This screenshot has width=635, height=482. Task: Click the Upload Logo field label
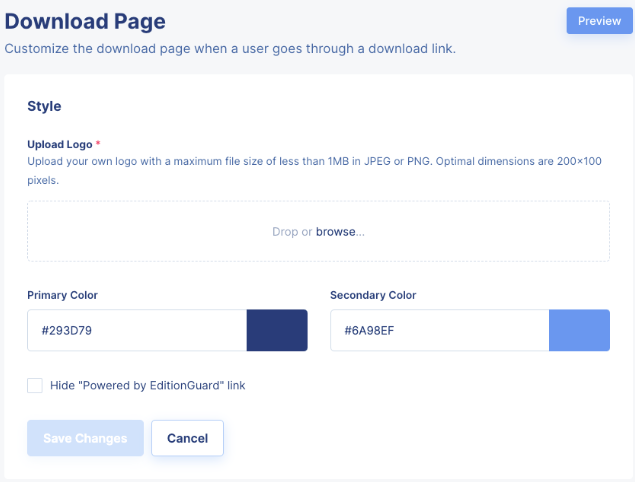click(x=60, y=145)
